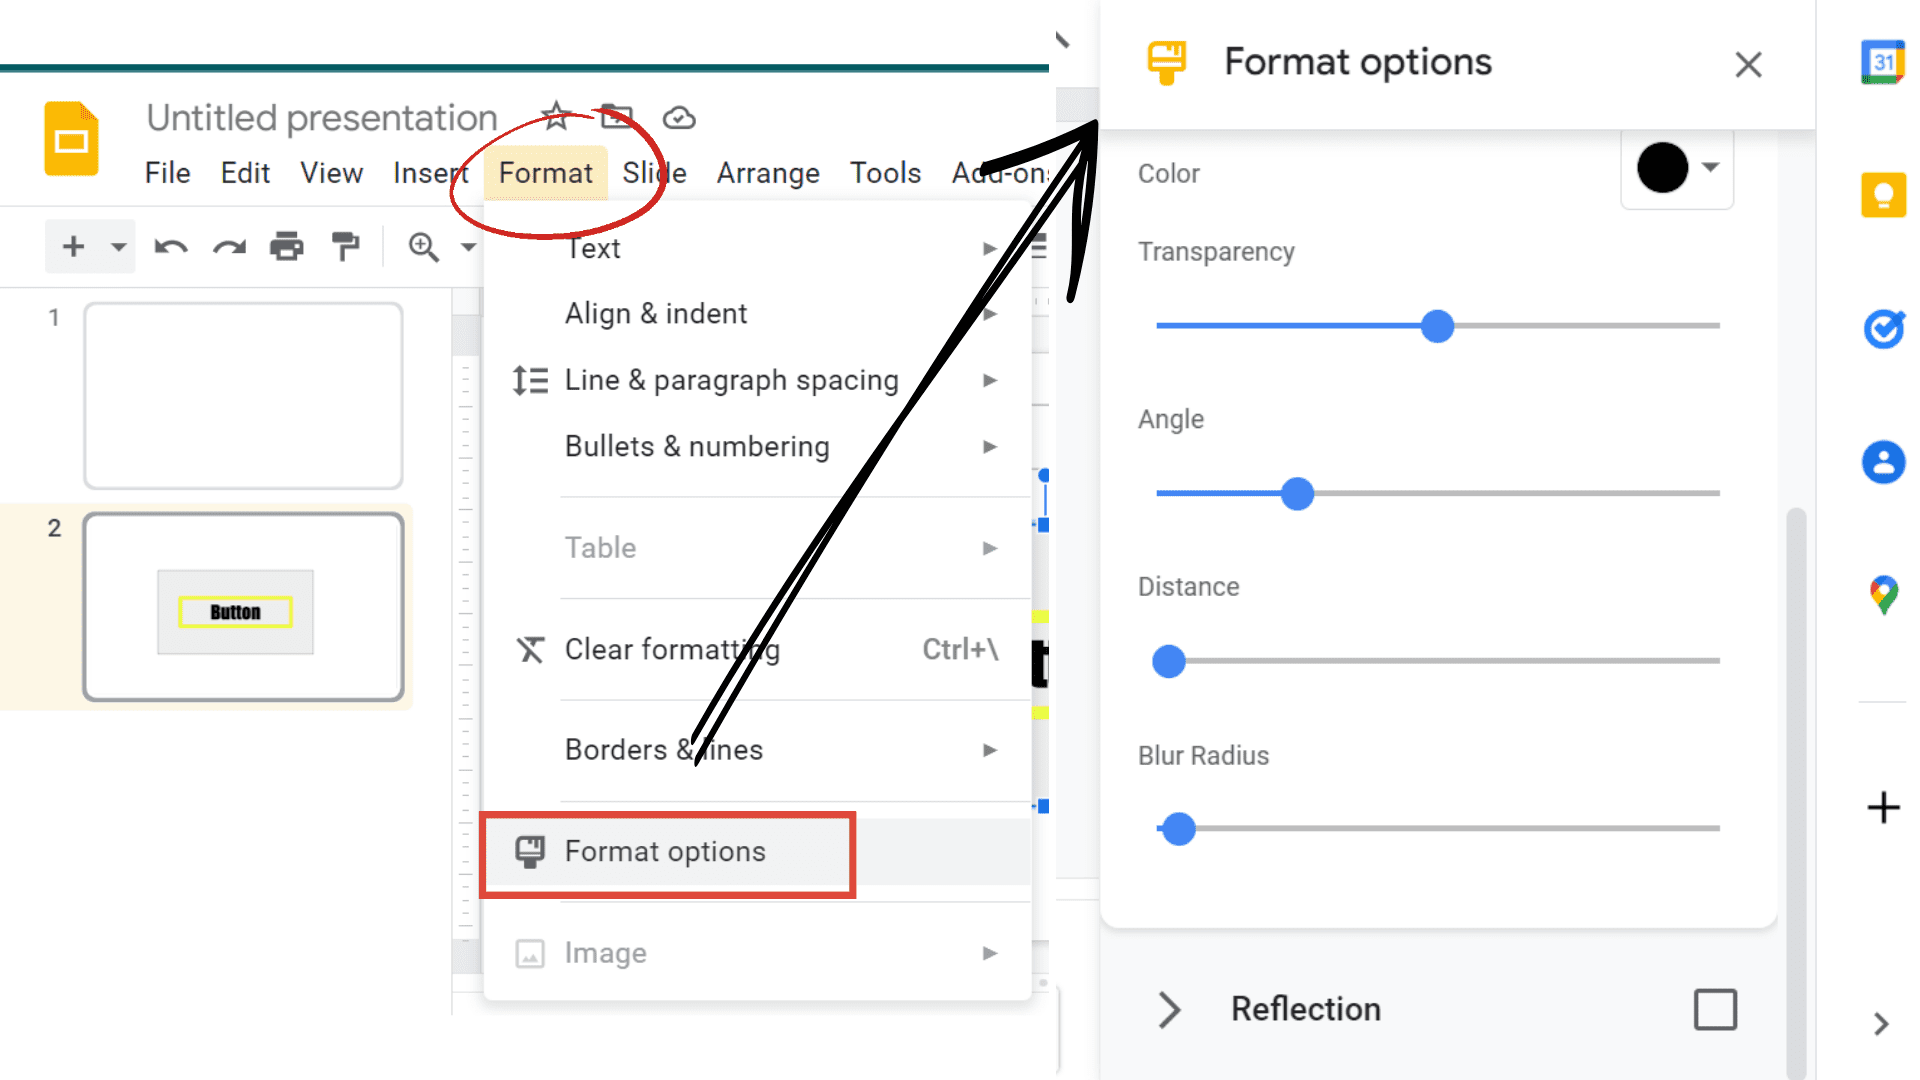Expand the Image submenu option
This screenshot has width=1920, height=1080.
pyautogui.click(x=989, y=952)
